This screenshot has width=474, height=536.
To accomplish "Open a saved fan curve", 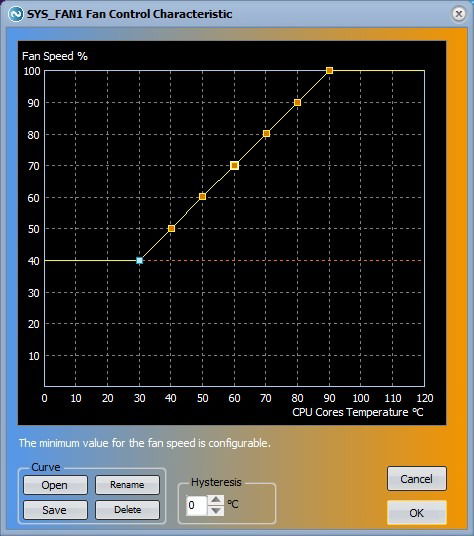I will [x=55, y=485].
